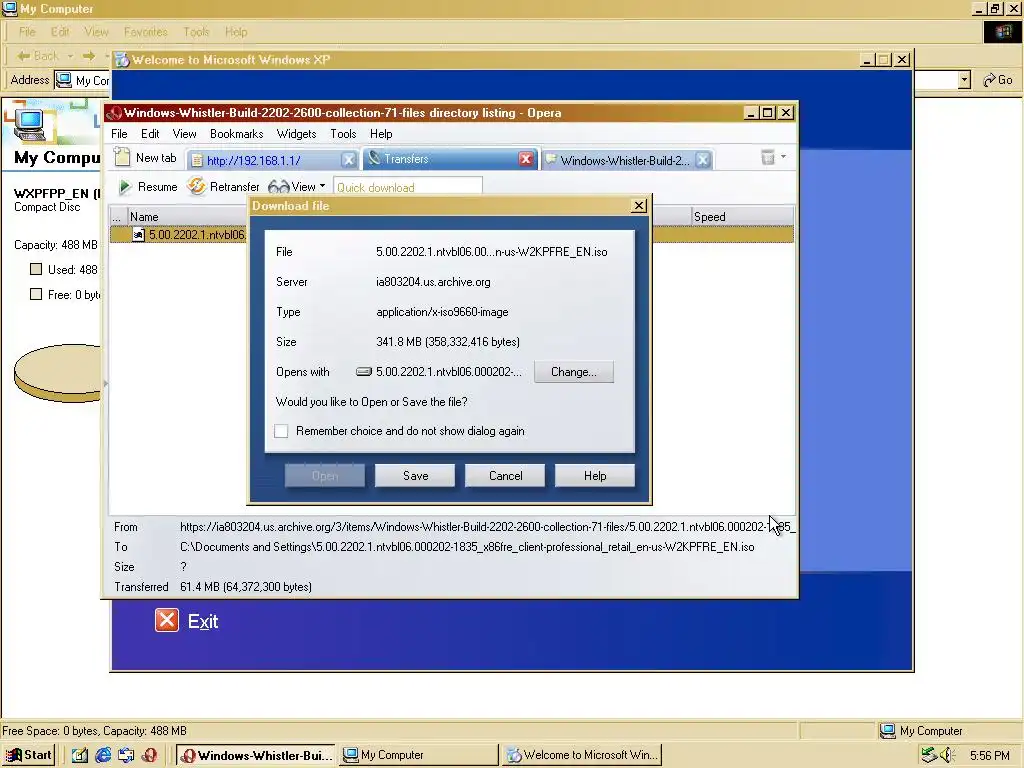This screenshot has width=1024, height=768.
Task: Click the My Computer icon in status bar
Action: [887, 731]
